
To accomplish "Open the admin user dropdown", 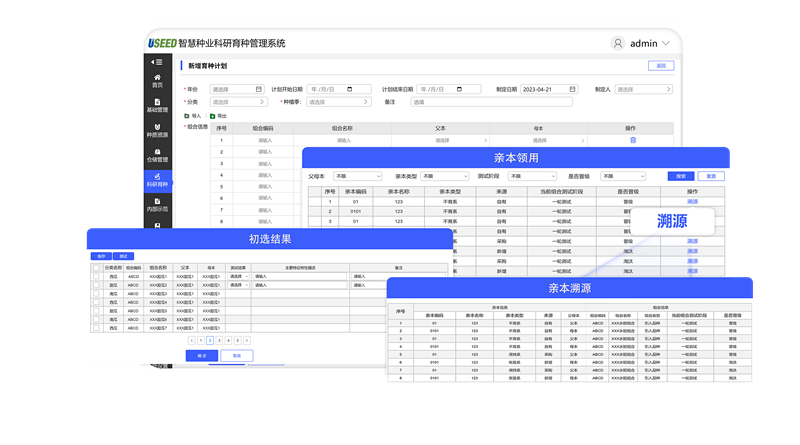I will pyautogui.click(x=643, y=43).
